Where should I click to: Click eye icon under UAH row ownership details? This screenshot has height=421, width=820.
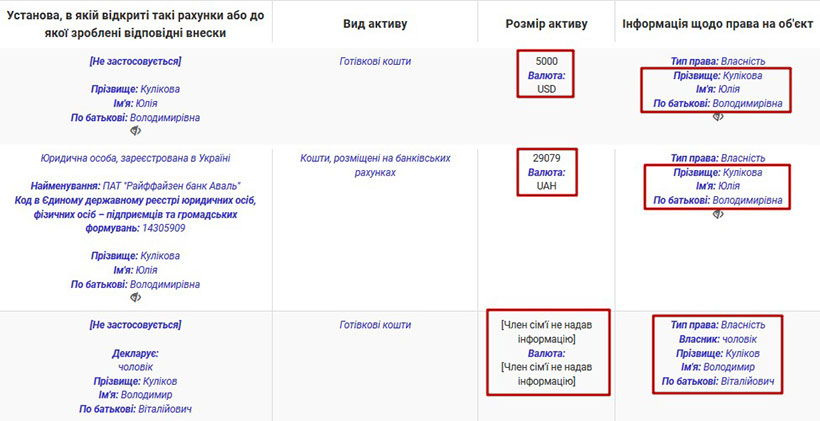pyautogui.click(x=717, y=214)
